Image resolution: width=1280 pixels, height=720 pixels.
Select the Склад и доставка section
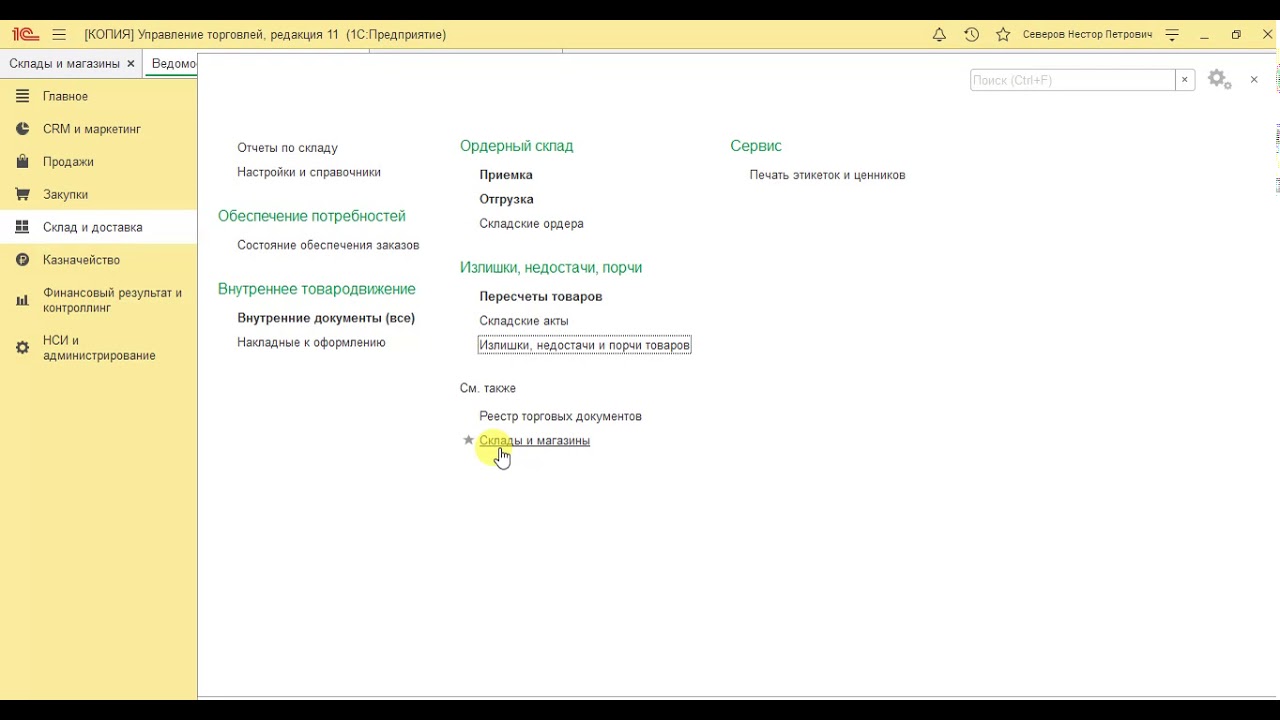(99, 227)
